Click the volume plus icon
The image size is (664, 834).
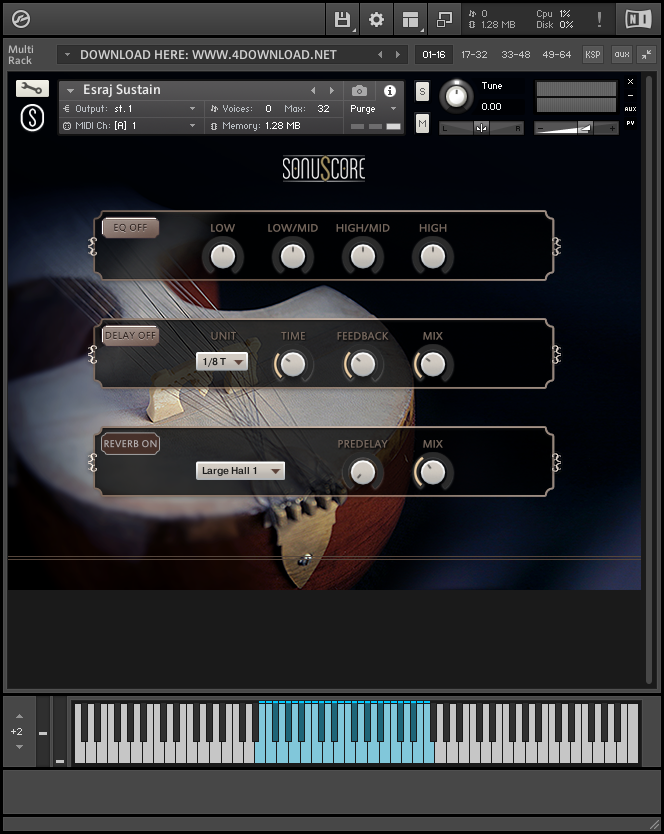point(612,128)
